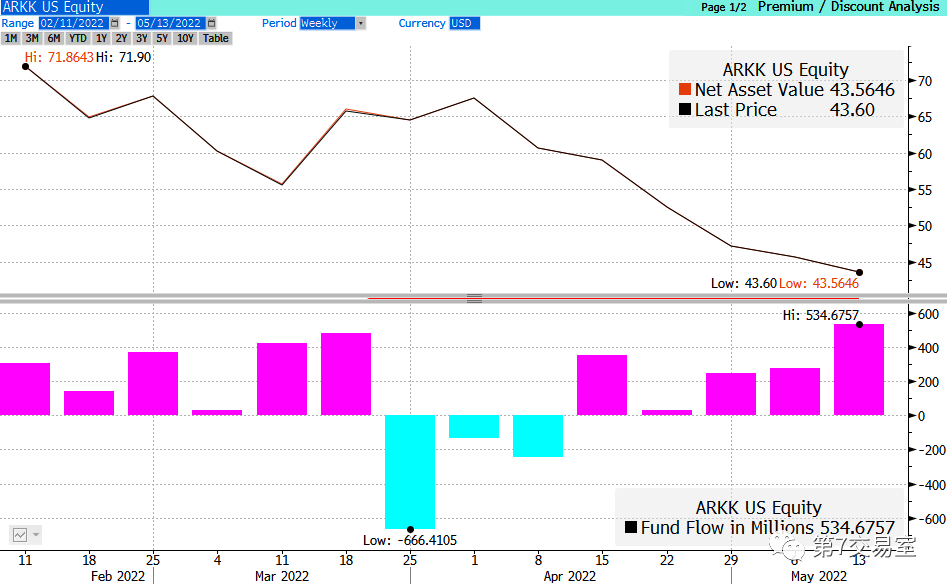The image size is (947, 588).
Task: Expand the arrow beside the chart options icon
Action: click(36, 535)
